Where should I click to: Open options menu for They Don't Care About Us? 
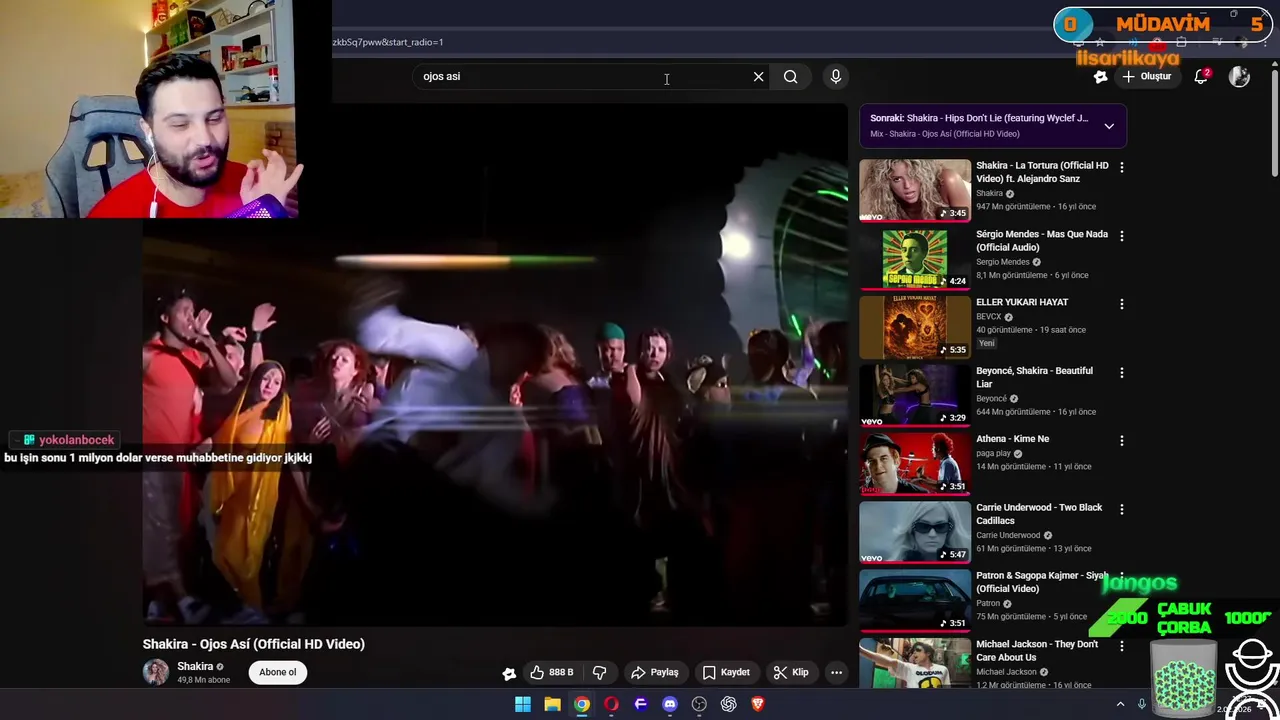tap(1121, 646)
